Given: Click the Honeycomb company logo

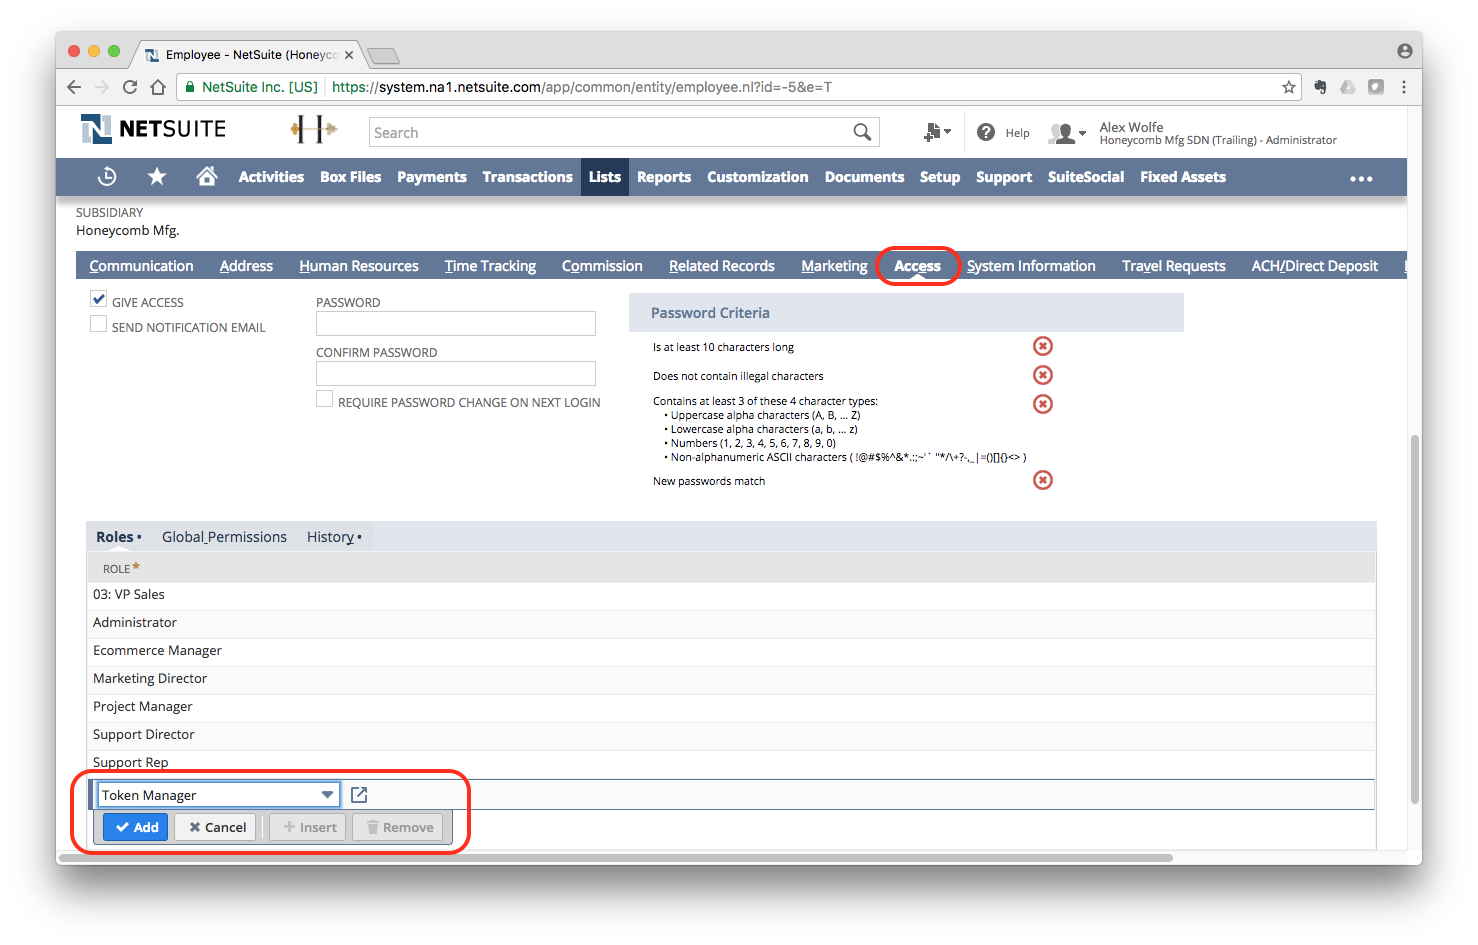Looking at the screenshot, I should (x=313, y=129).
